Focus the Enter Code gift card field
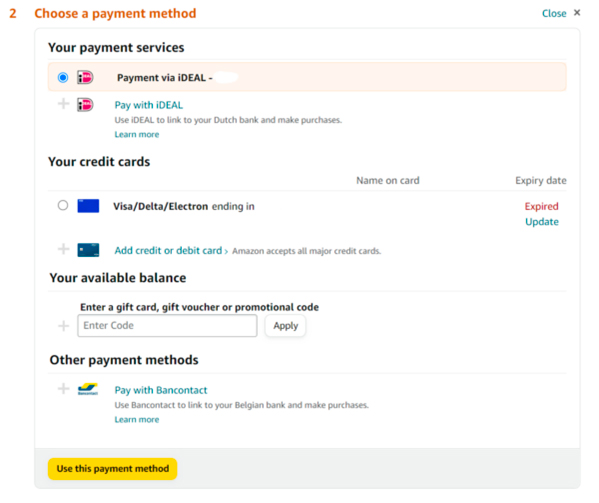599x503 pixels. [167, 326]
